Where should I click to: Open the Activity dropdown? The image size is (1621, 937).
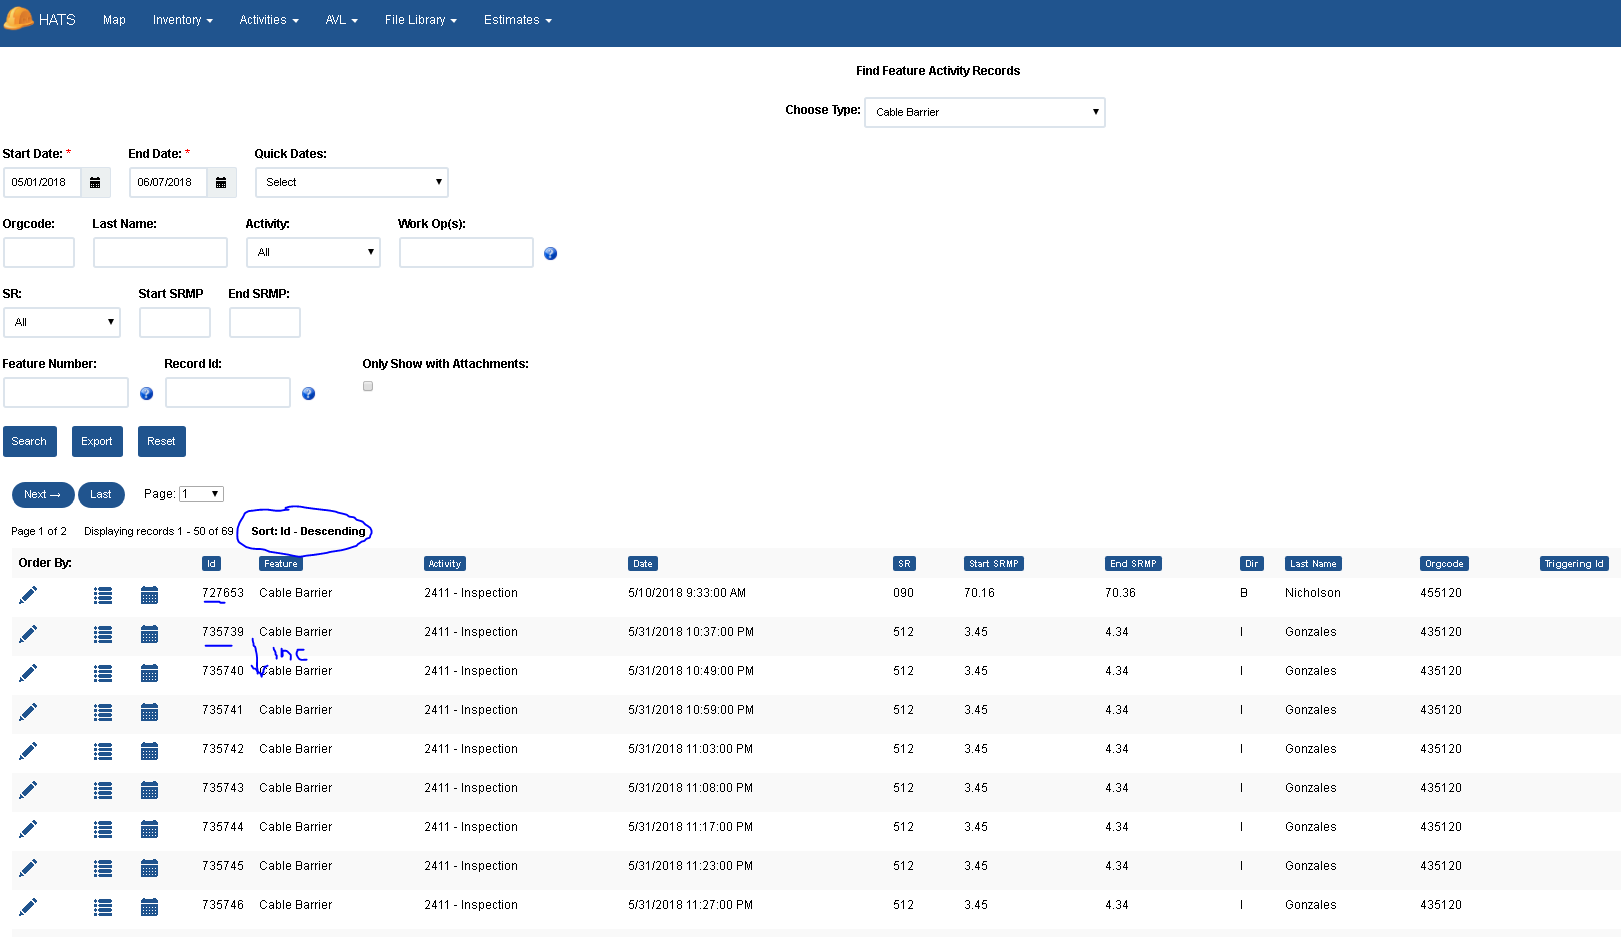(313, 252)
